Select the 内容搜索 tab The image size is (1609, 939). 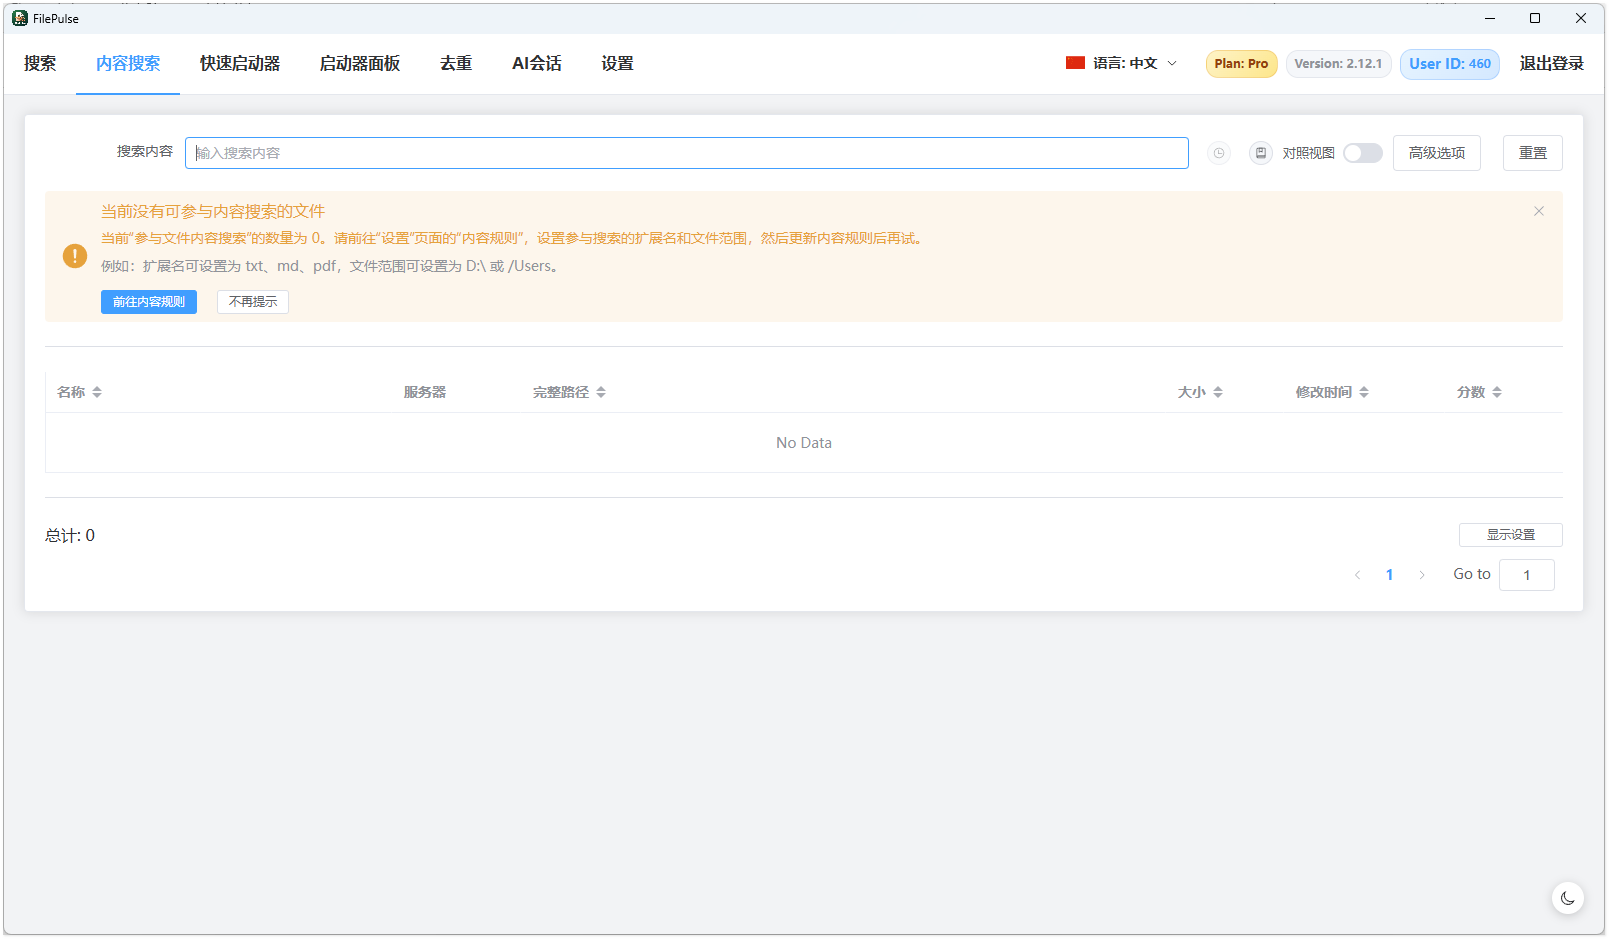(128, 63)
